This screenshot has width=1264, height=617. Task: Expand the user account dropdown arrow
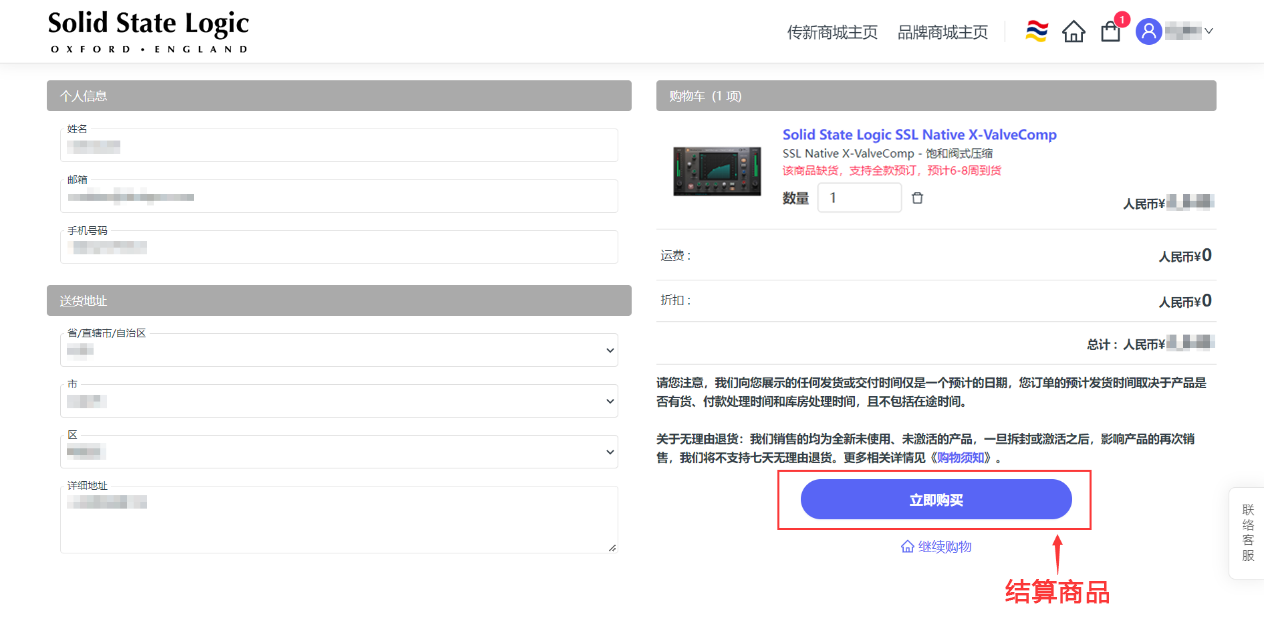coord(1209,31)
